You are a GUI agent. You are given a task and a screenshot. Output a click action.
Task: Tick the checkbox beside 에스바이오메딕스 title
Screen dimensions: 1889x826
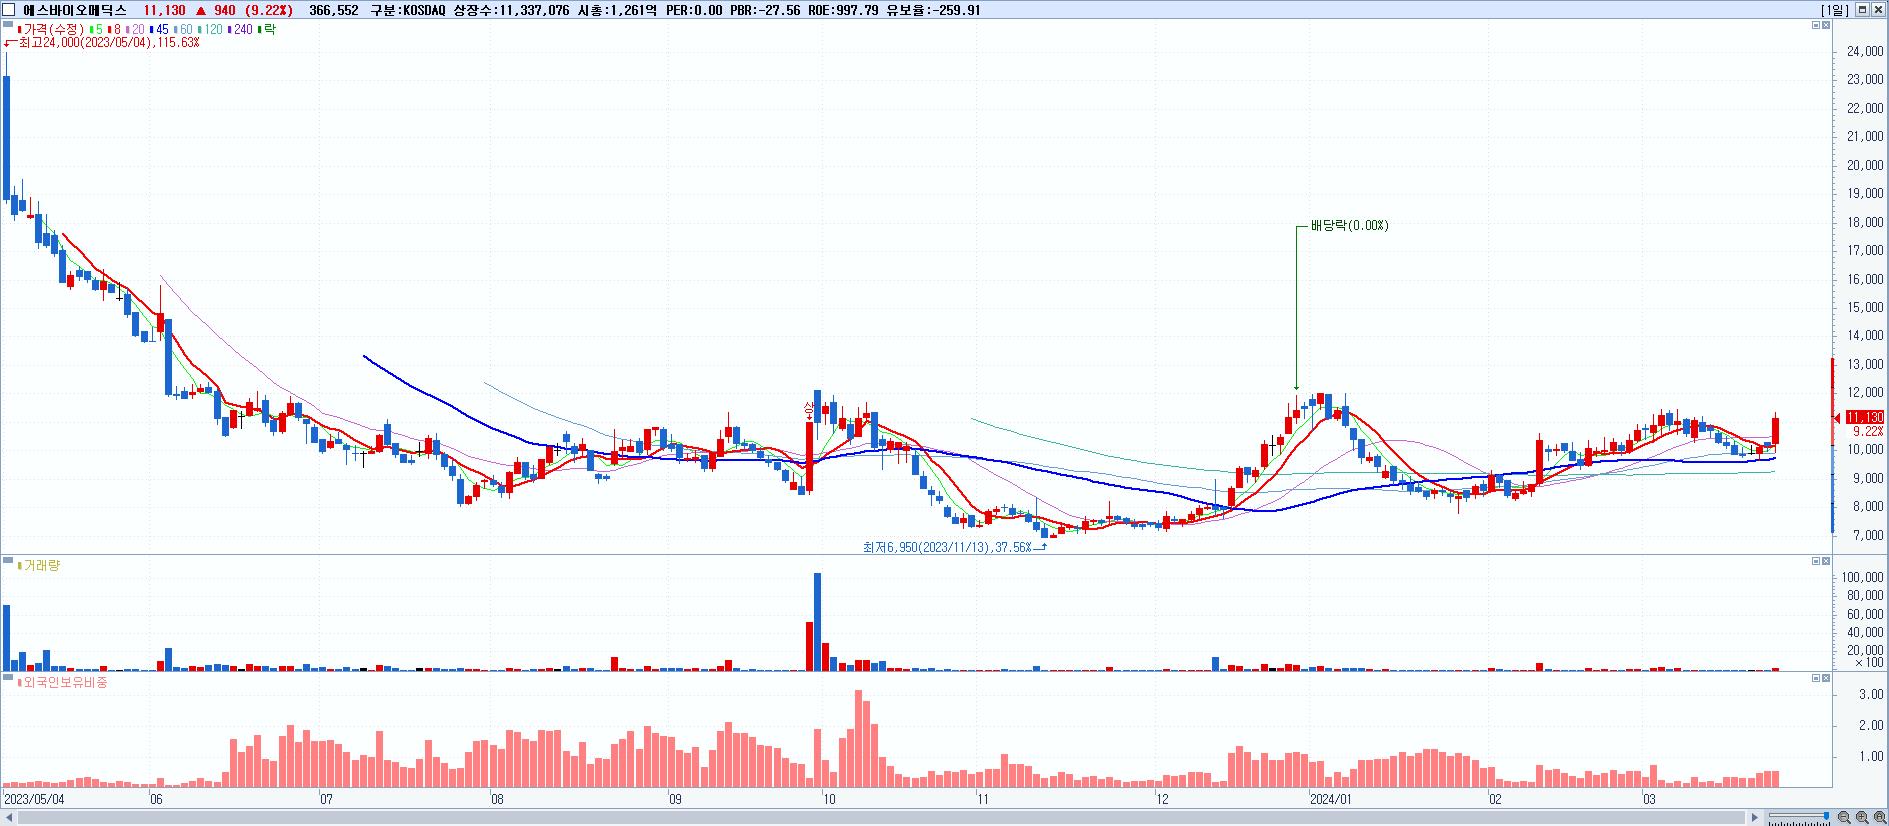[x=11, y=10]
